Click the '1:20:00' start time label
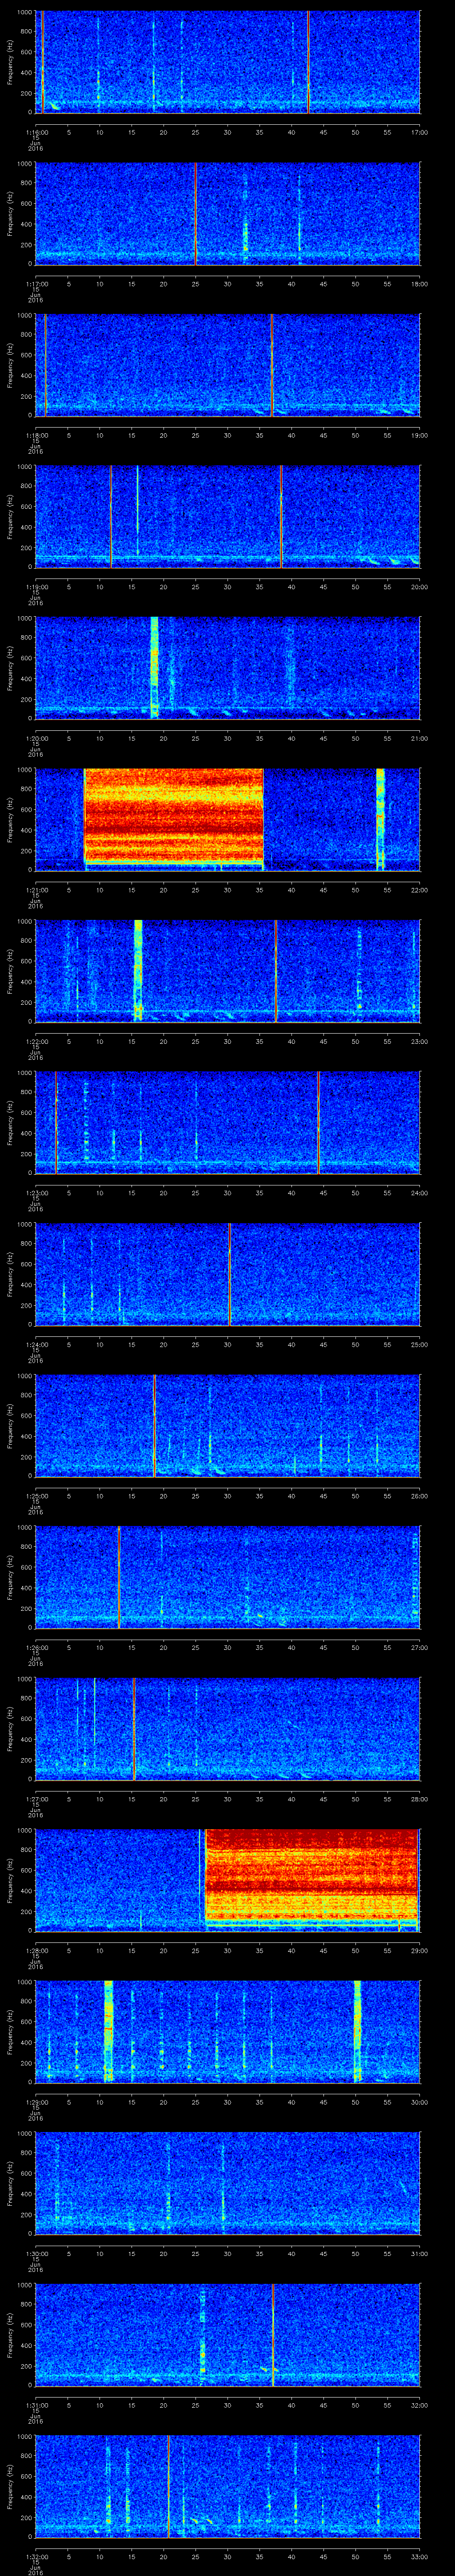This screenshot has height=2576, width=455. click(36, 738)
